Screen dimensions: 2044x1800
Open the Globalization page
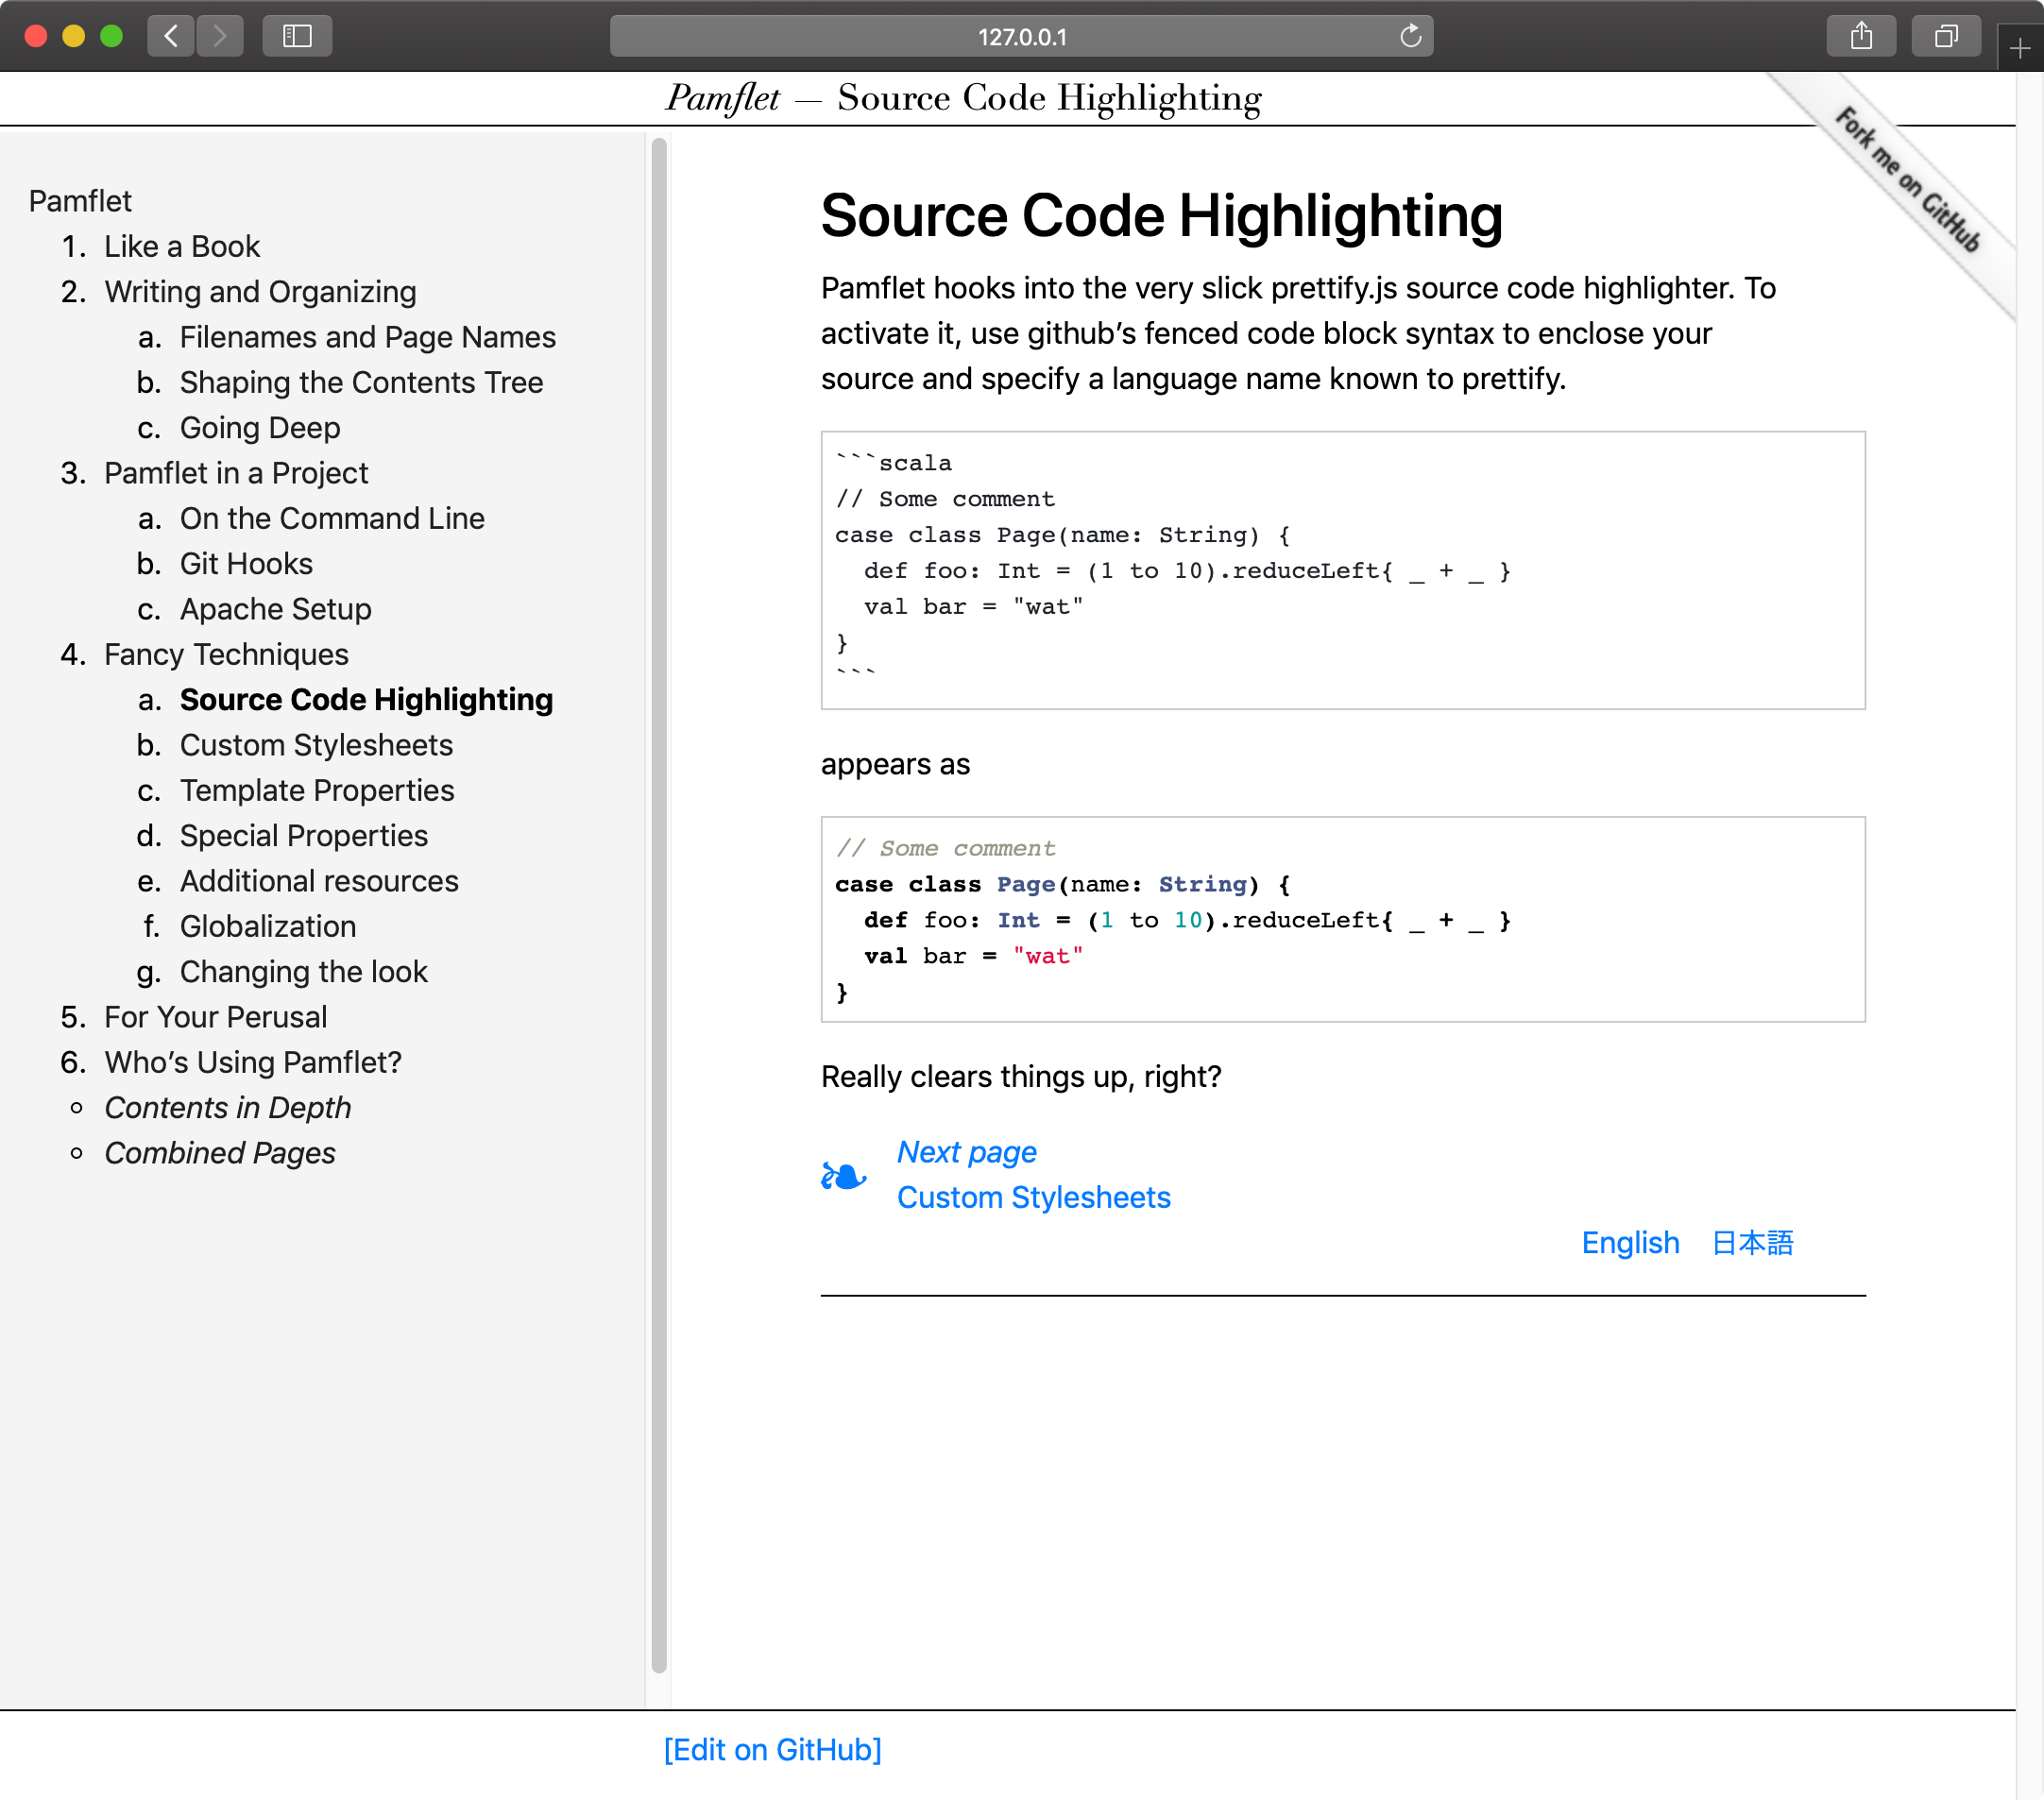[x=268, y=926]
